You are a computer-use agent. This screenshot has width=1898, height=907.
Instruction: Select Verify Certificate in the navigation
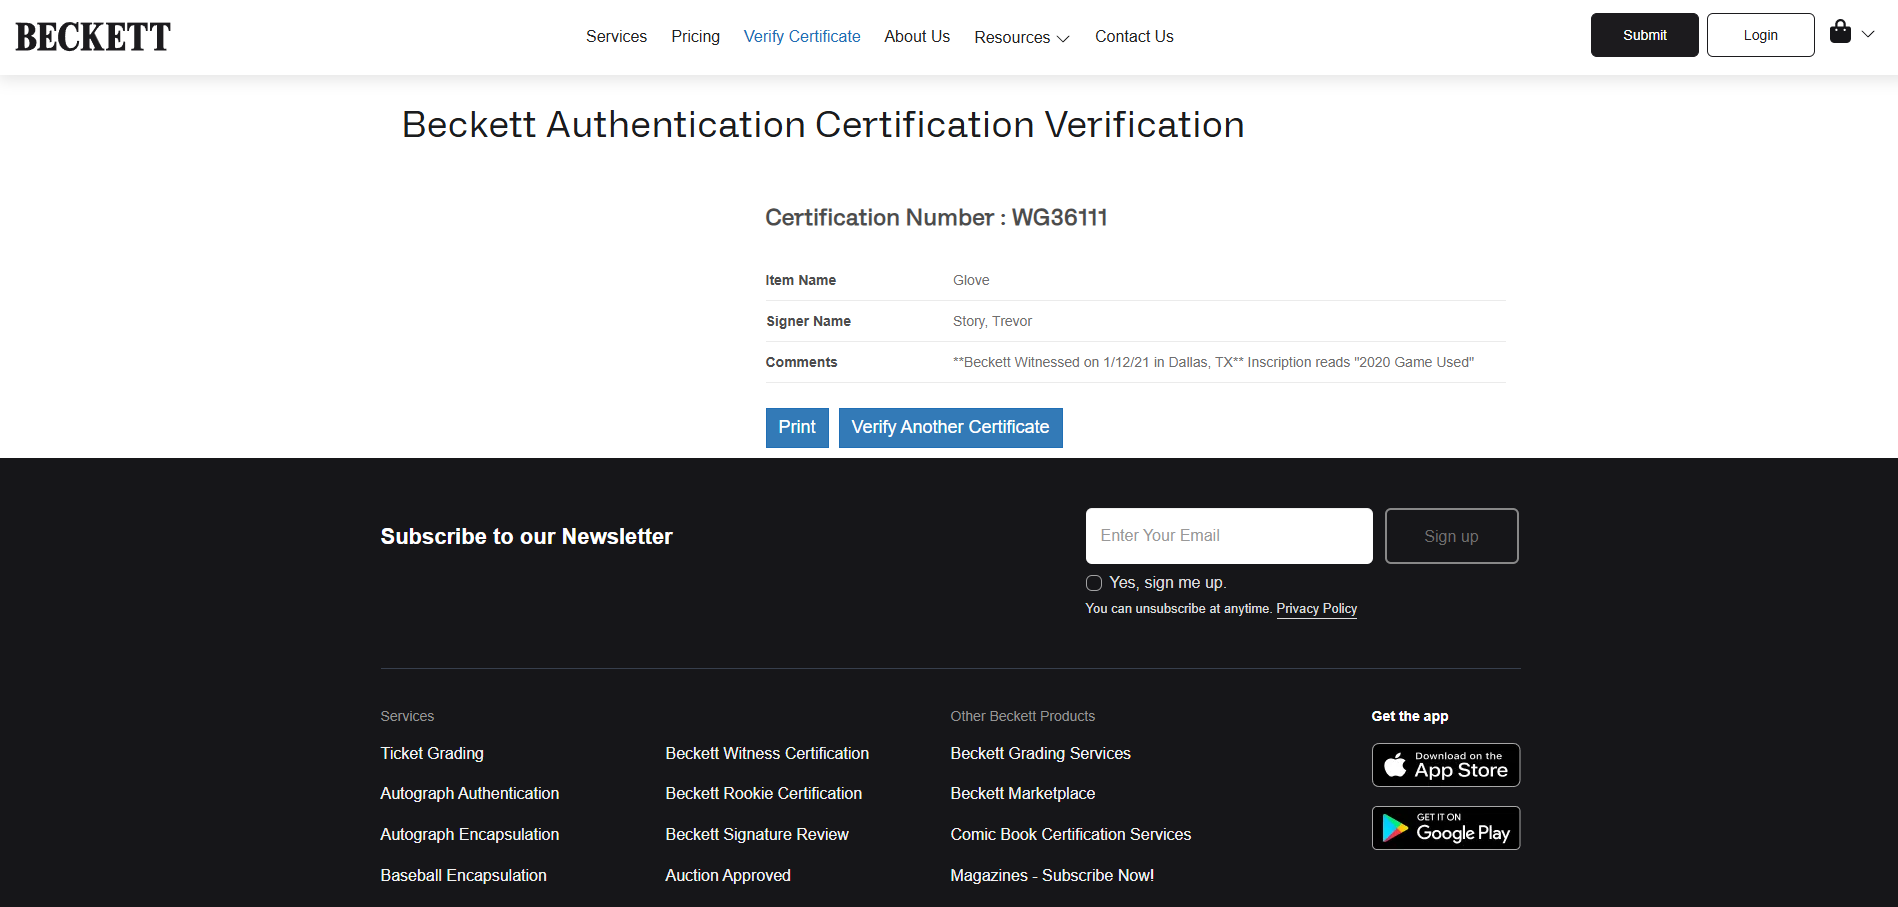tap(802, 36)
